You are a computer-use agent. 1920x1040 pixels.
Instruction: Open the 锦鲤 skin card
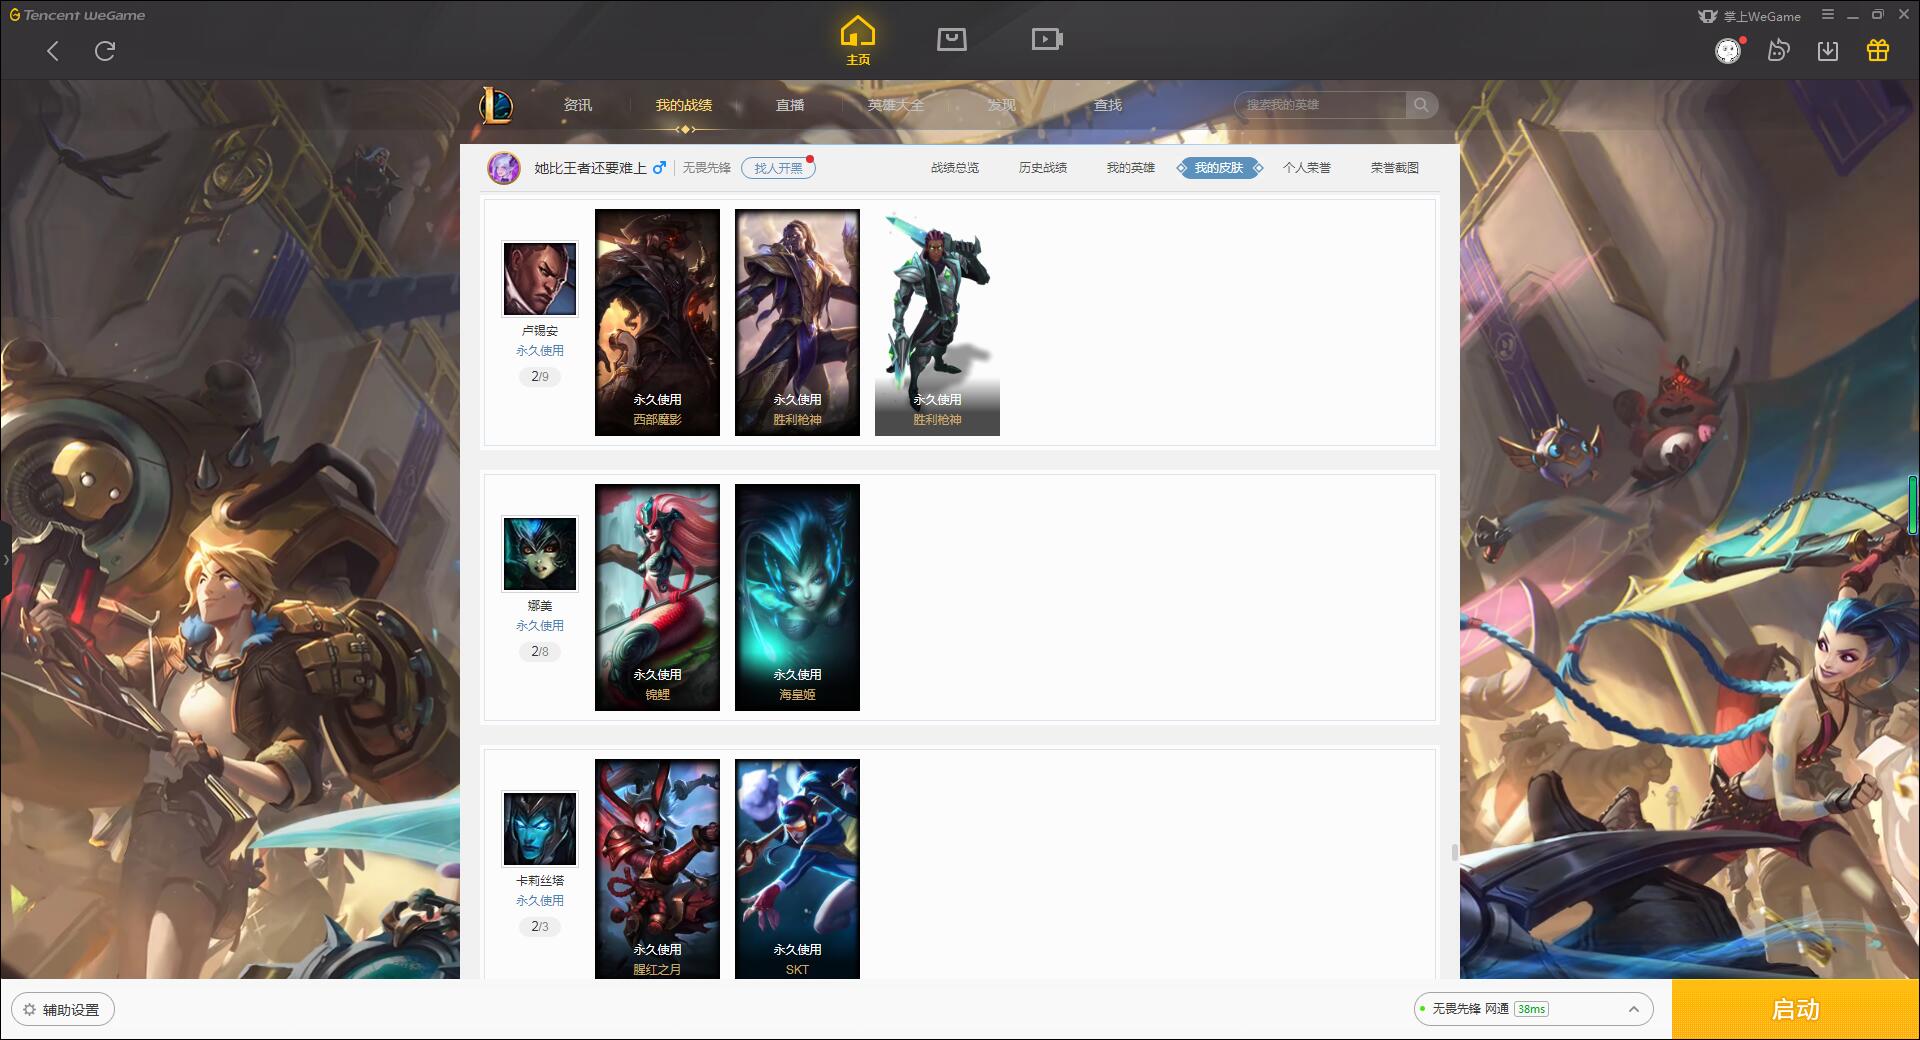tap(657, 597)
